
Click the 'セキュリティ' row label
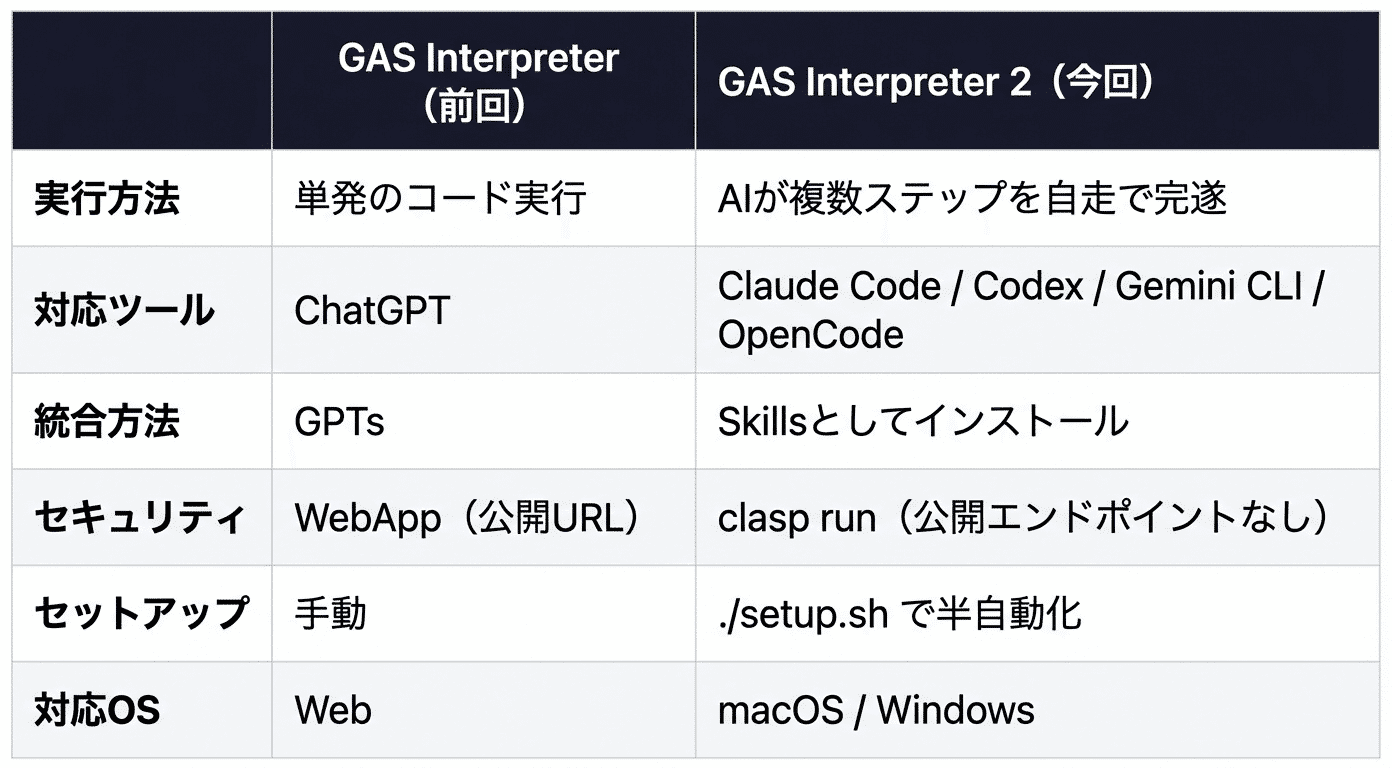140,518
